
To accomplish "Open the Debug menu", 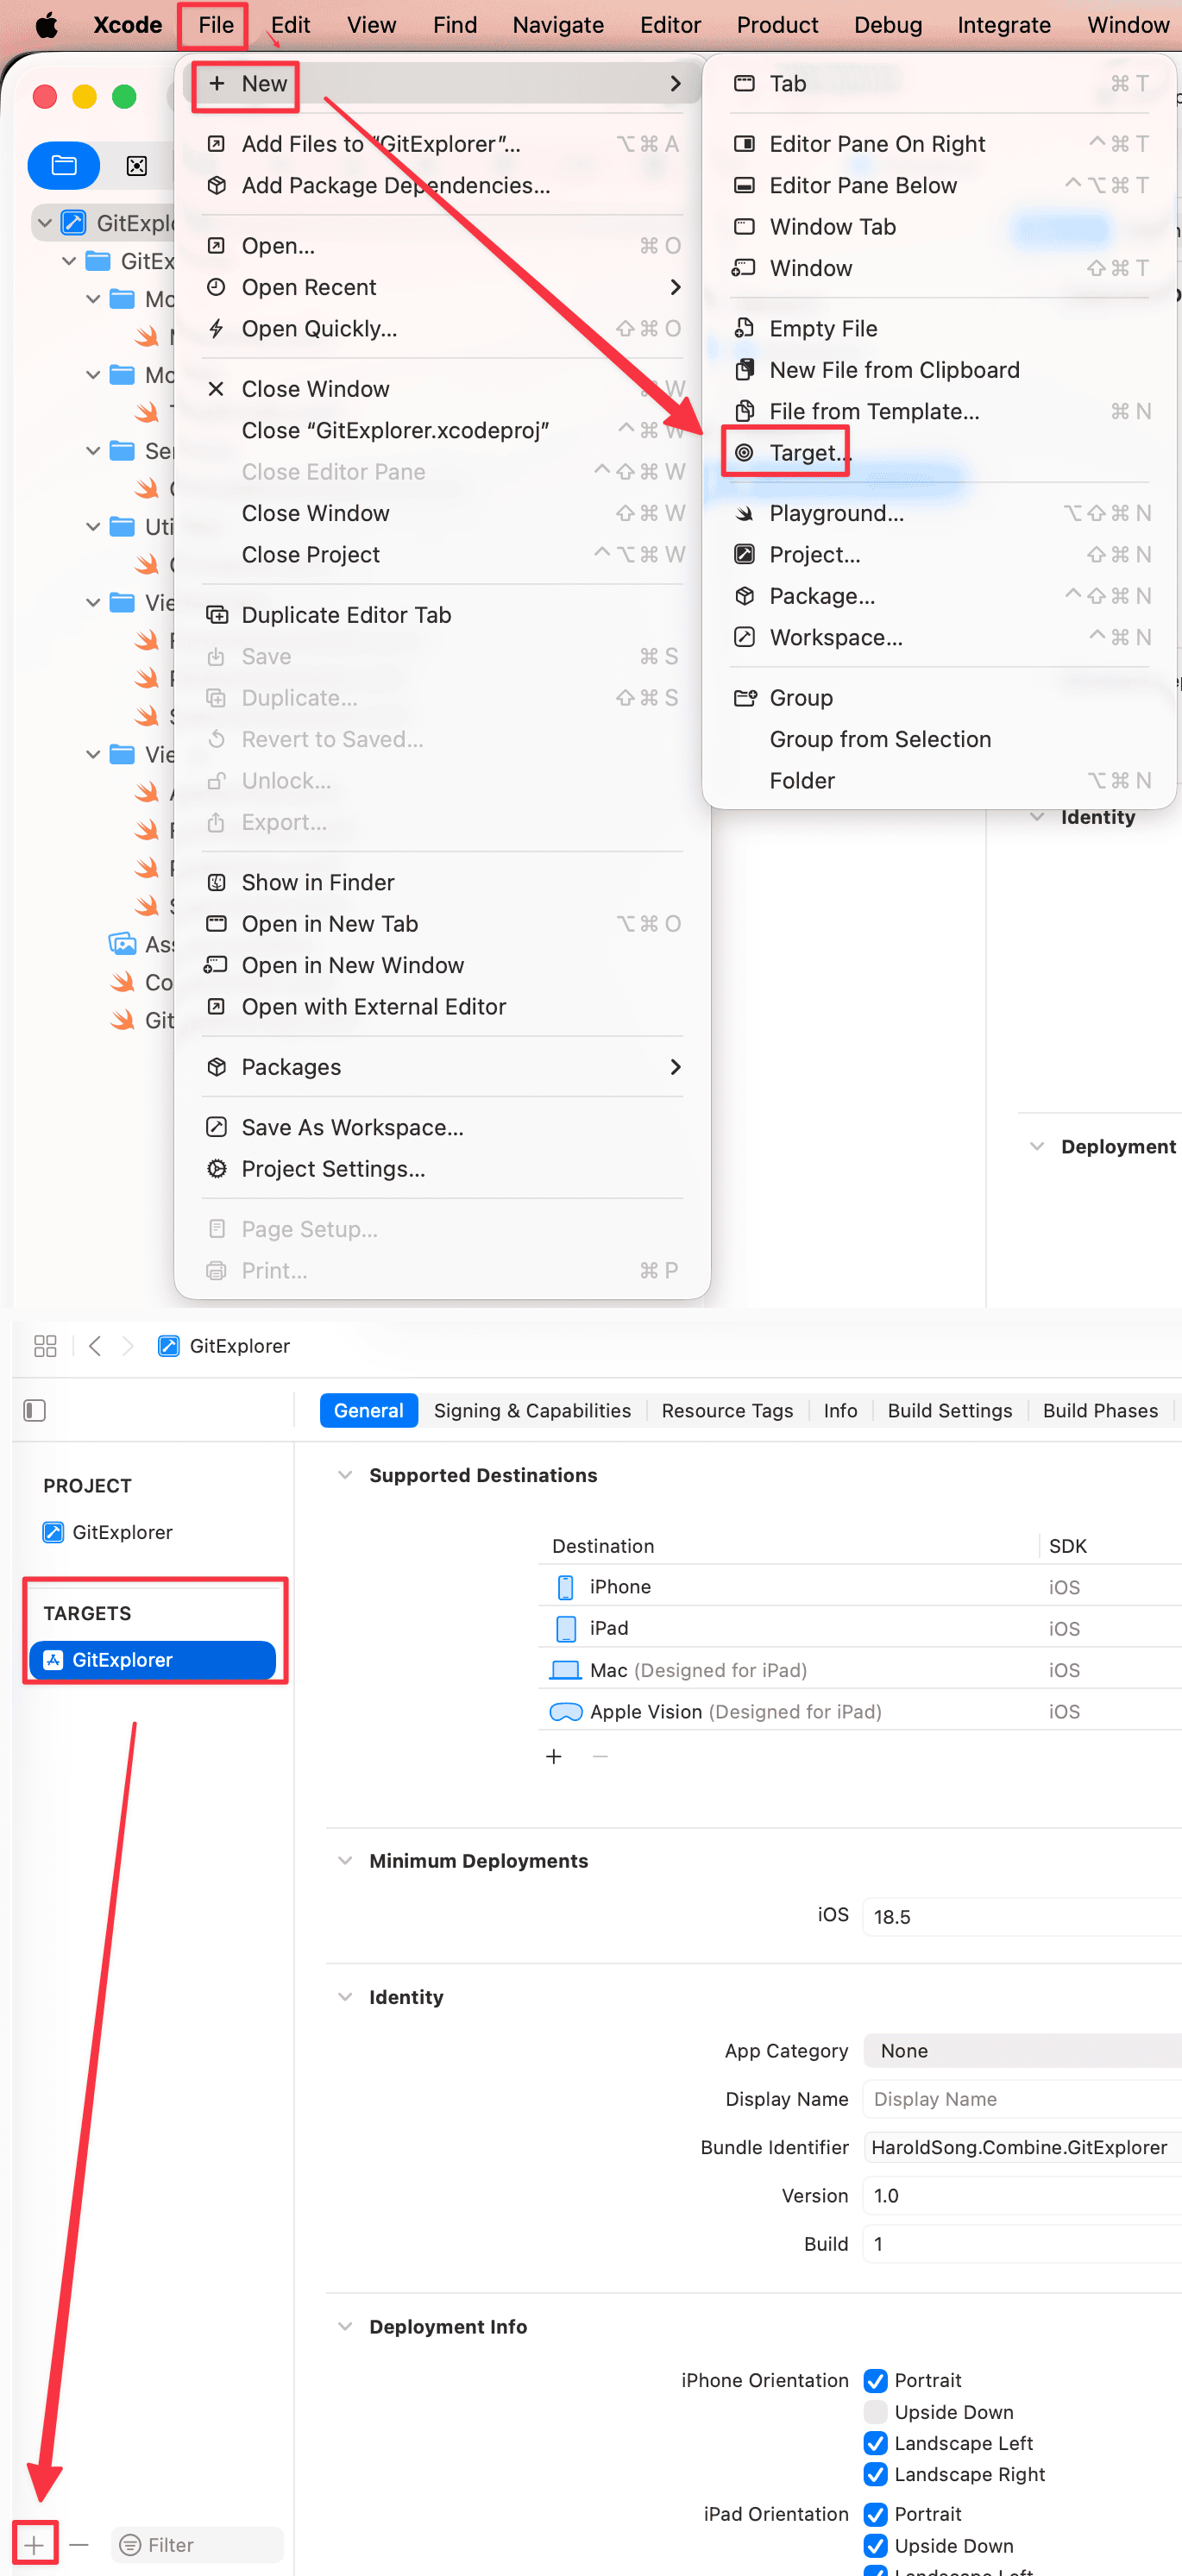I will (888, 25).
